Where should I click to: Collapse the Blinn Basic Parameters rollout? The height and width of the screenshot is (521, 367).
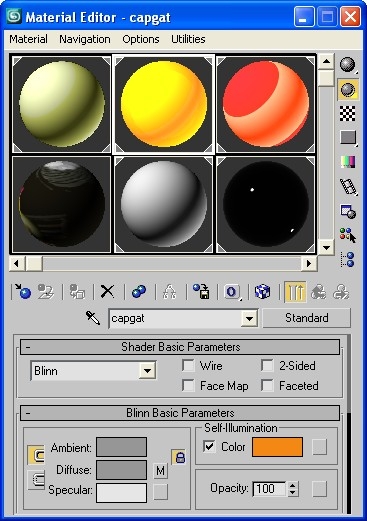pos(180,413)
